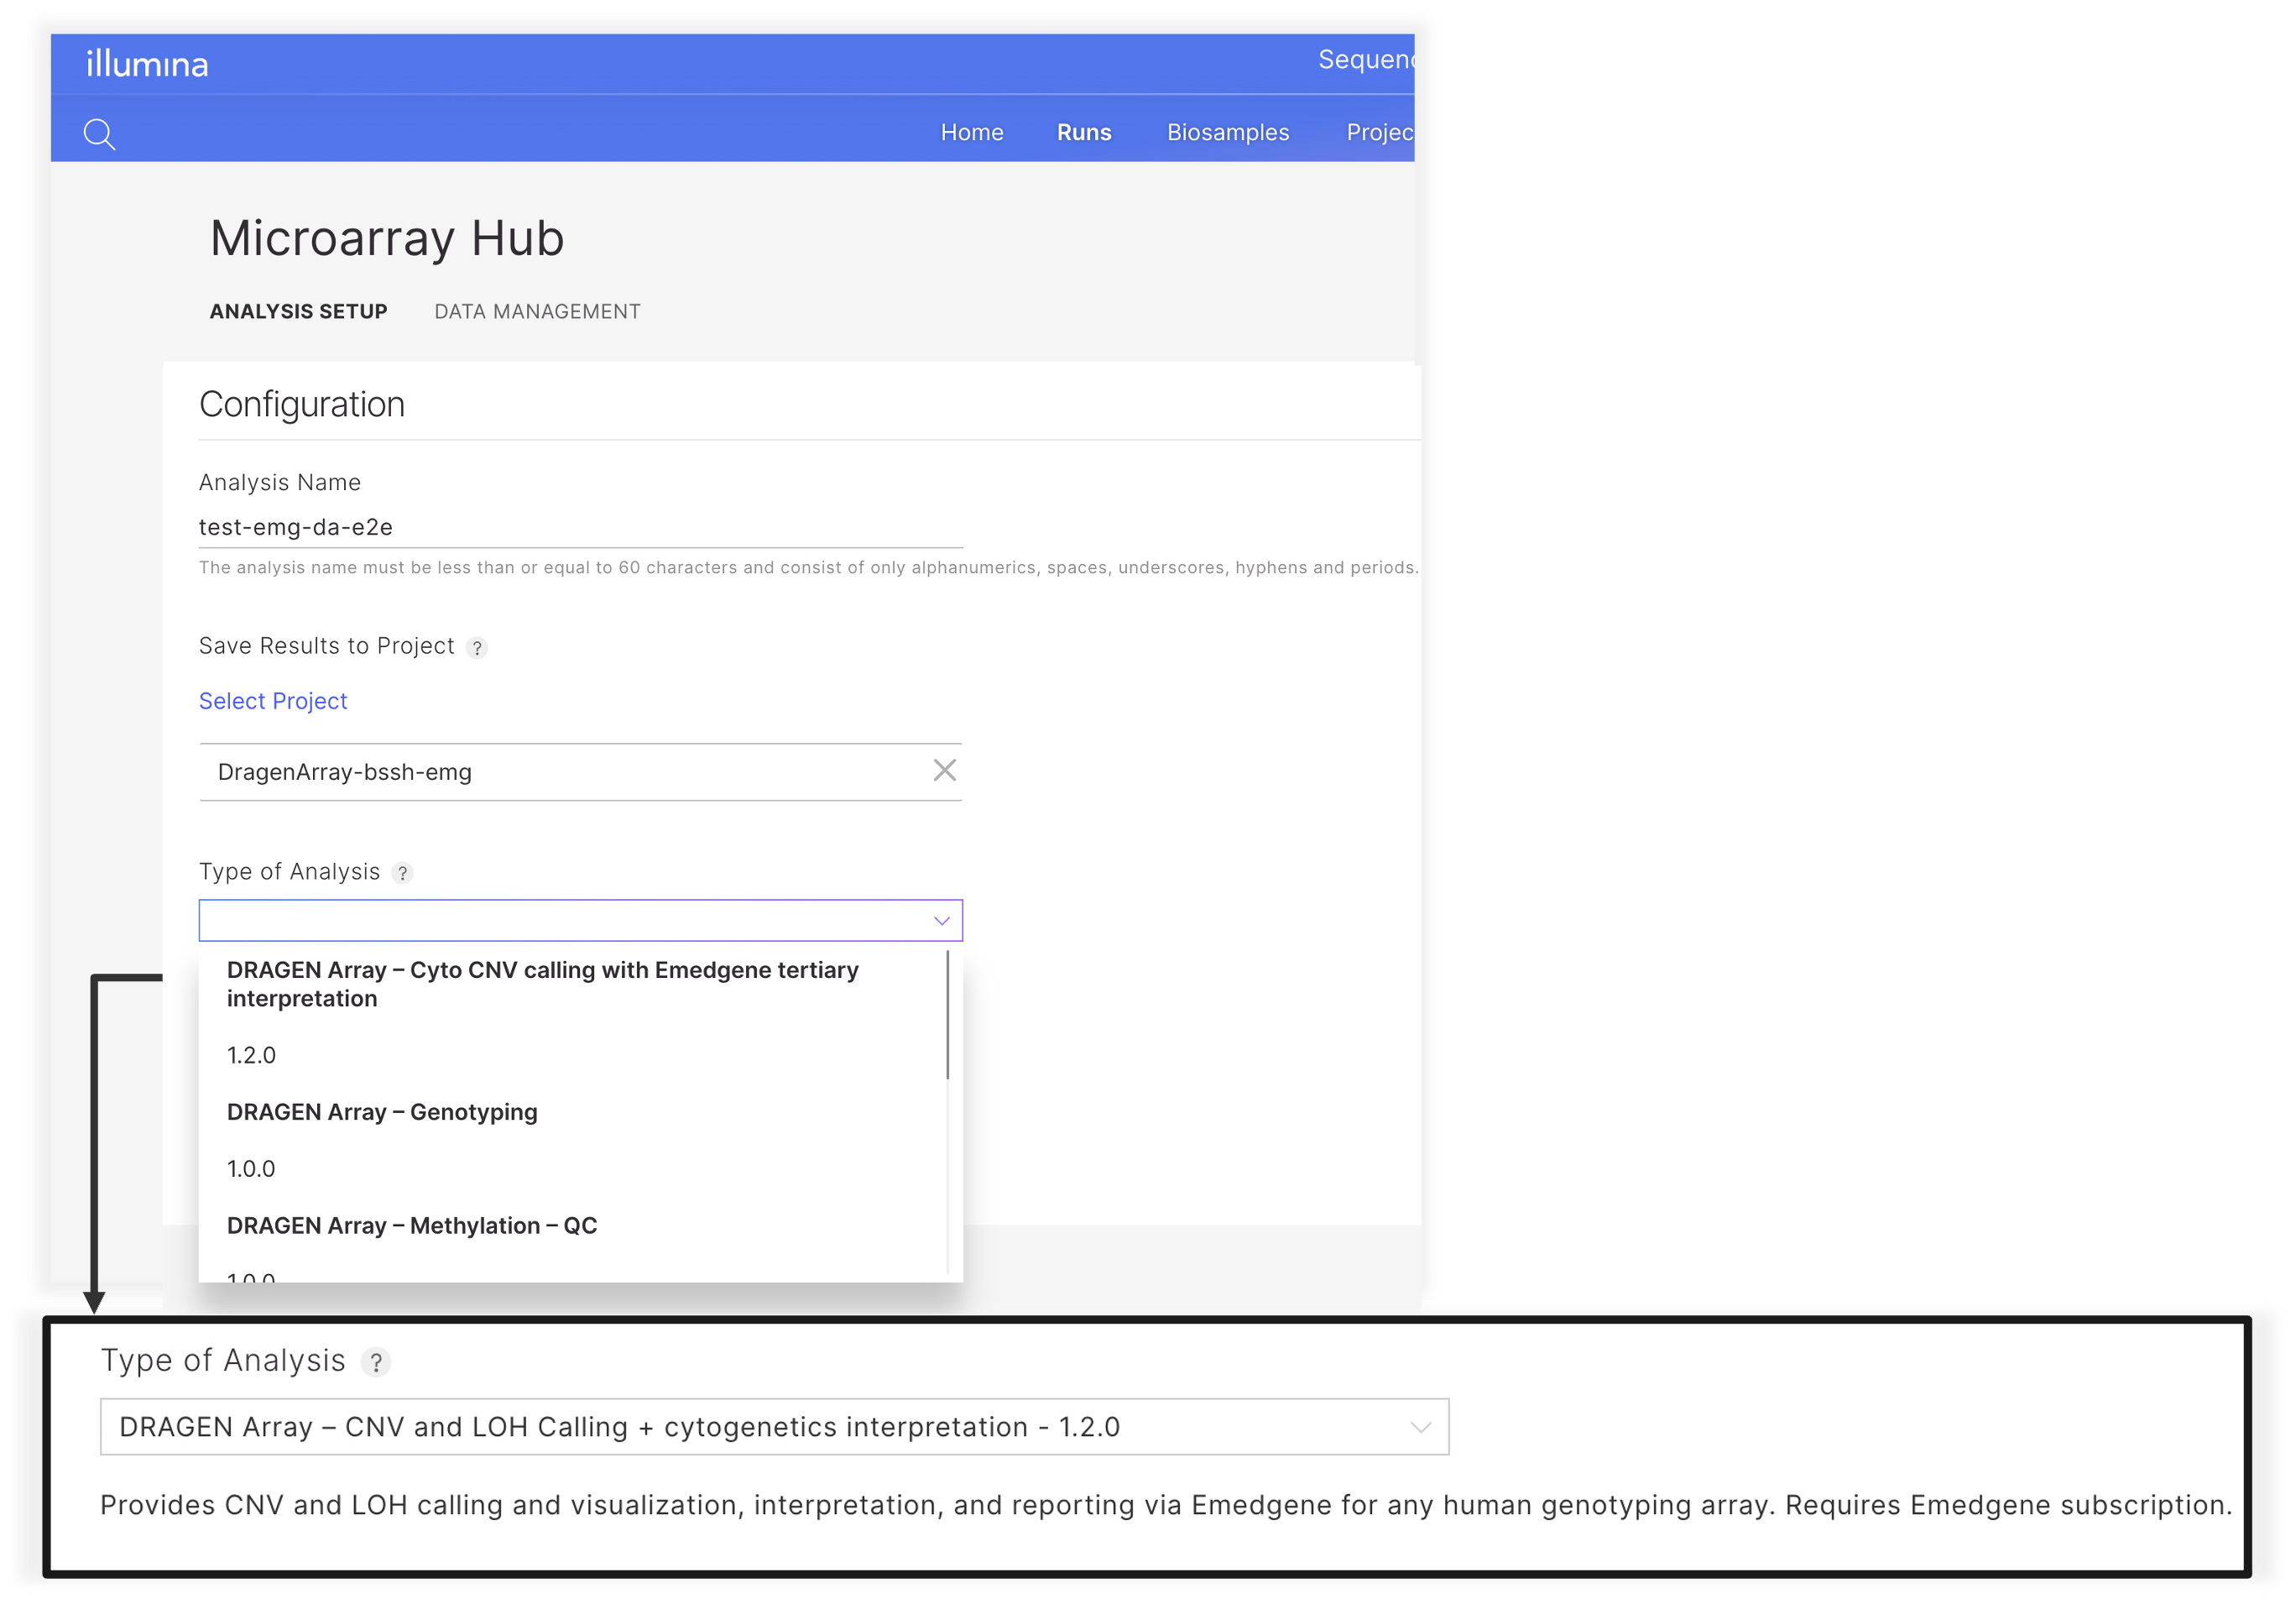Click the Sequence Hub text in header
Screen dimensions: 2296x1604
tap(1366, 60)
